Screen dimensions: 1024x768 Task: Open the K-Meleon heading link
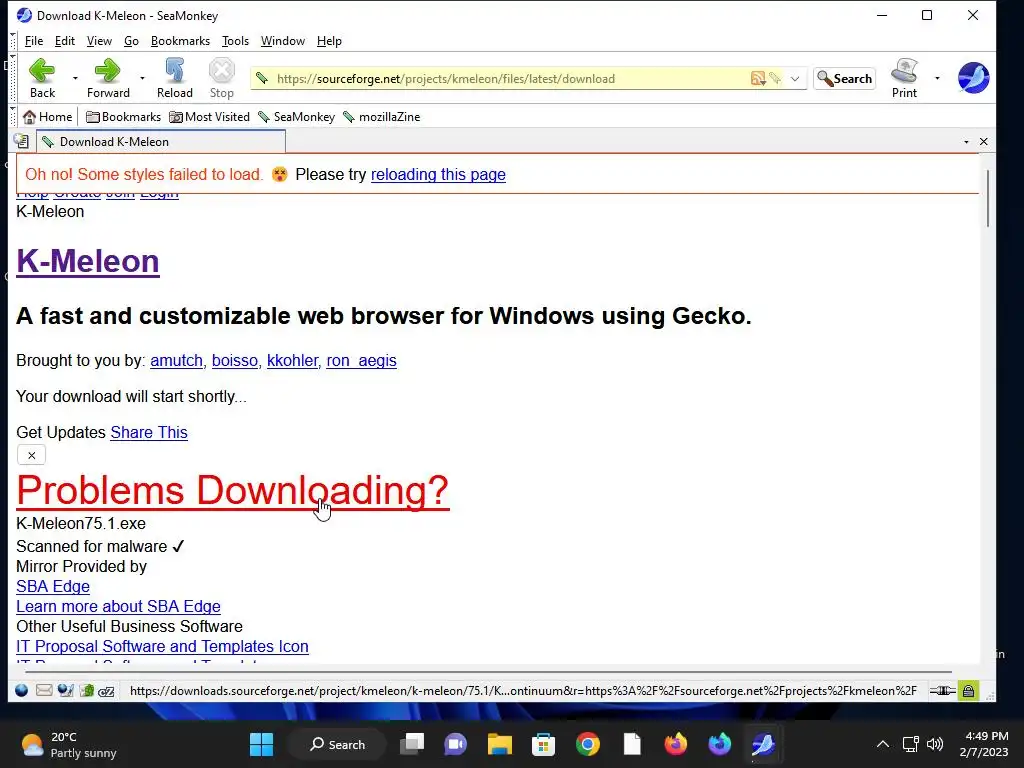(88, 261)
